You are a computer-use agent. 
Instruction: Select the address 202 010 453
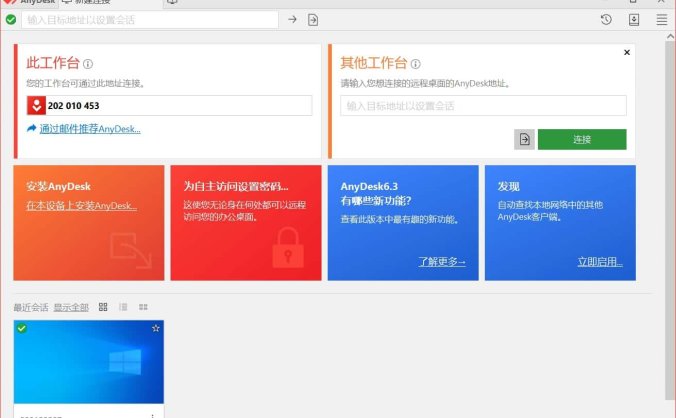click(73, 106)
